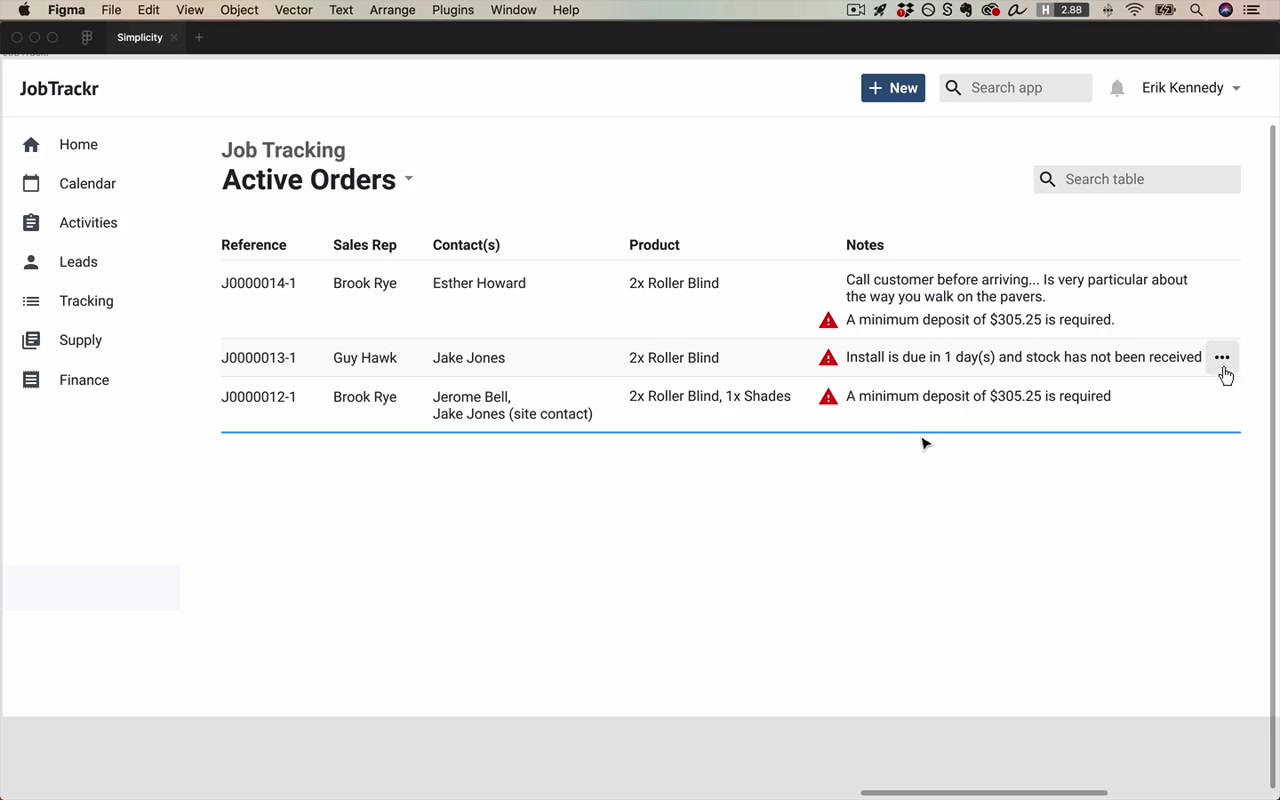Click Dropbox icon in menu bar
Viewport: 1280px width, 800px height.
pyautogui.click(x=905, y=10)
